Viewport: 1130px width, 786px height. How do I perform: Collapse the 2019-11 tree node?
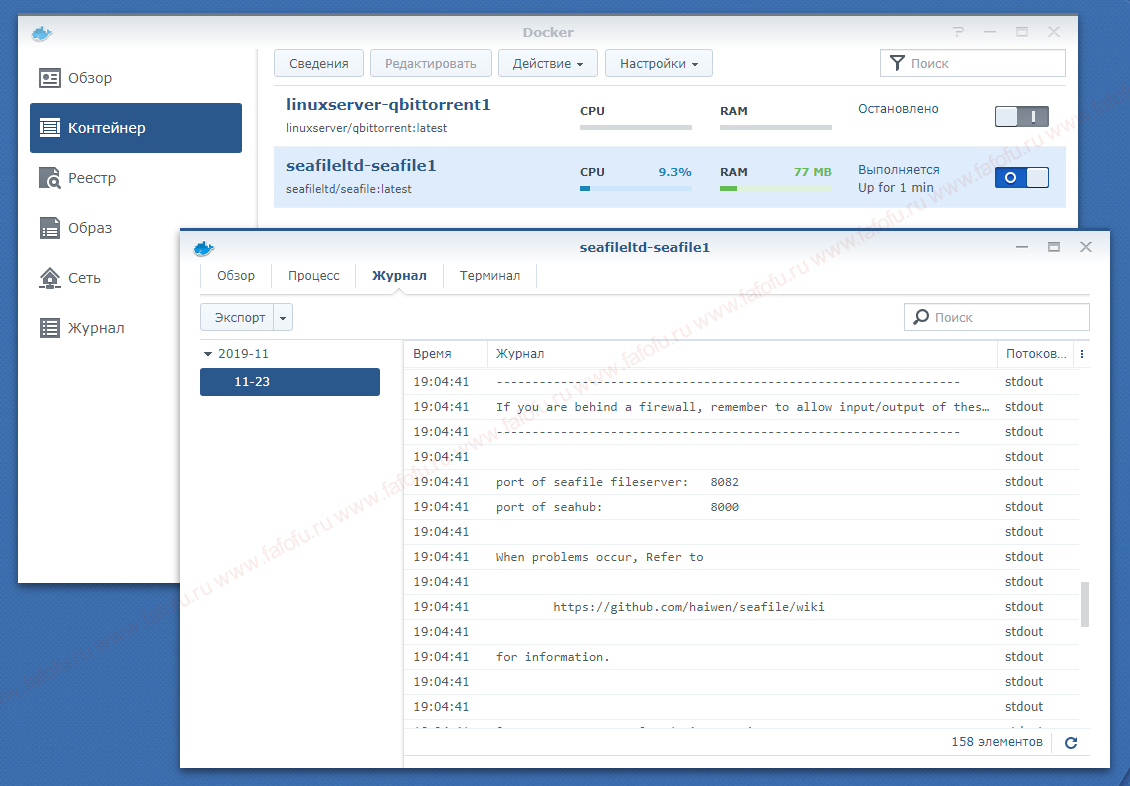coord(208,354)
